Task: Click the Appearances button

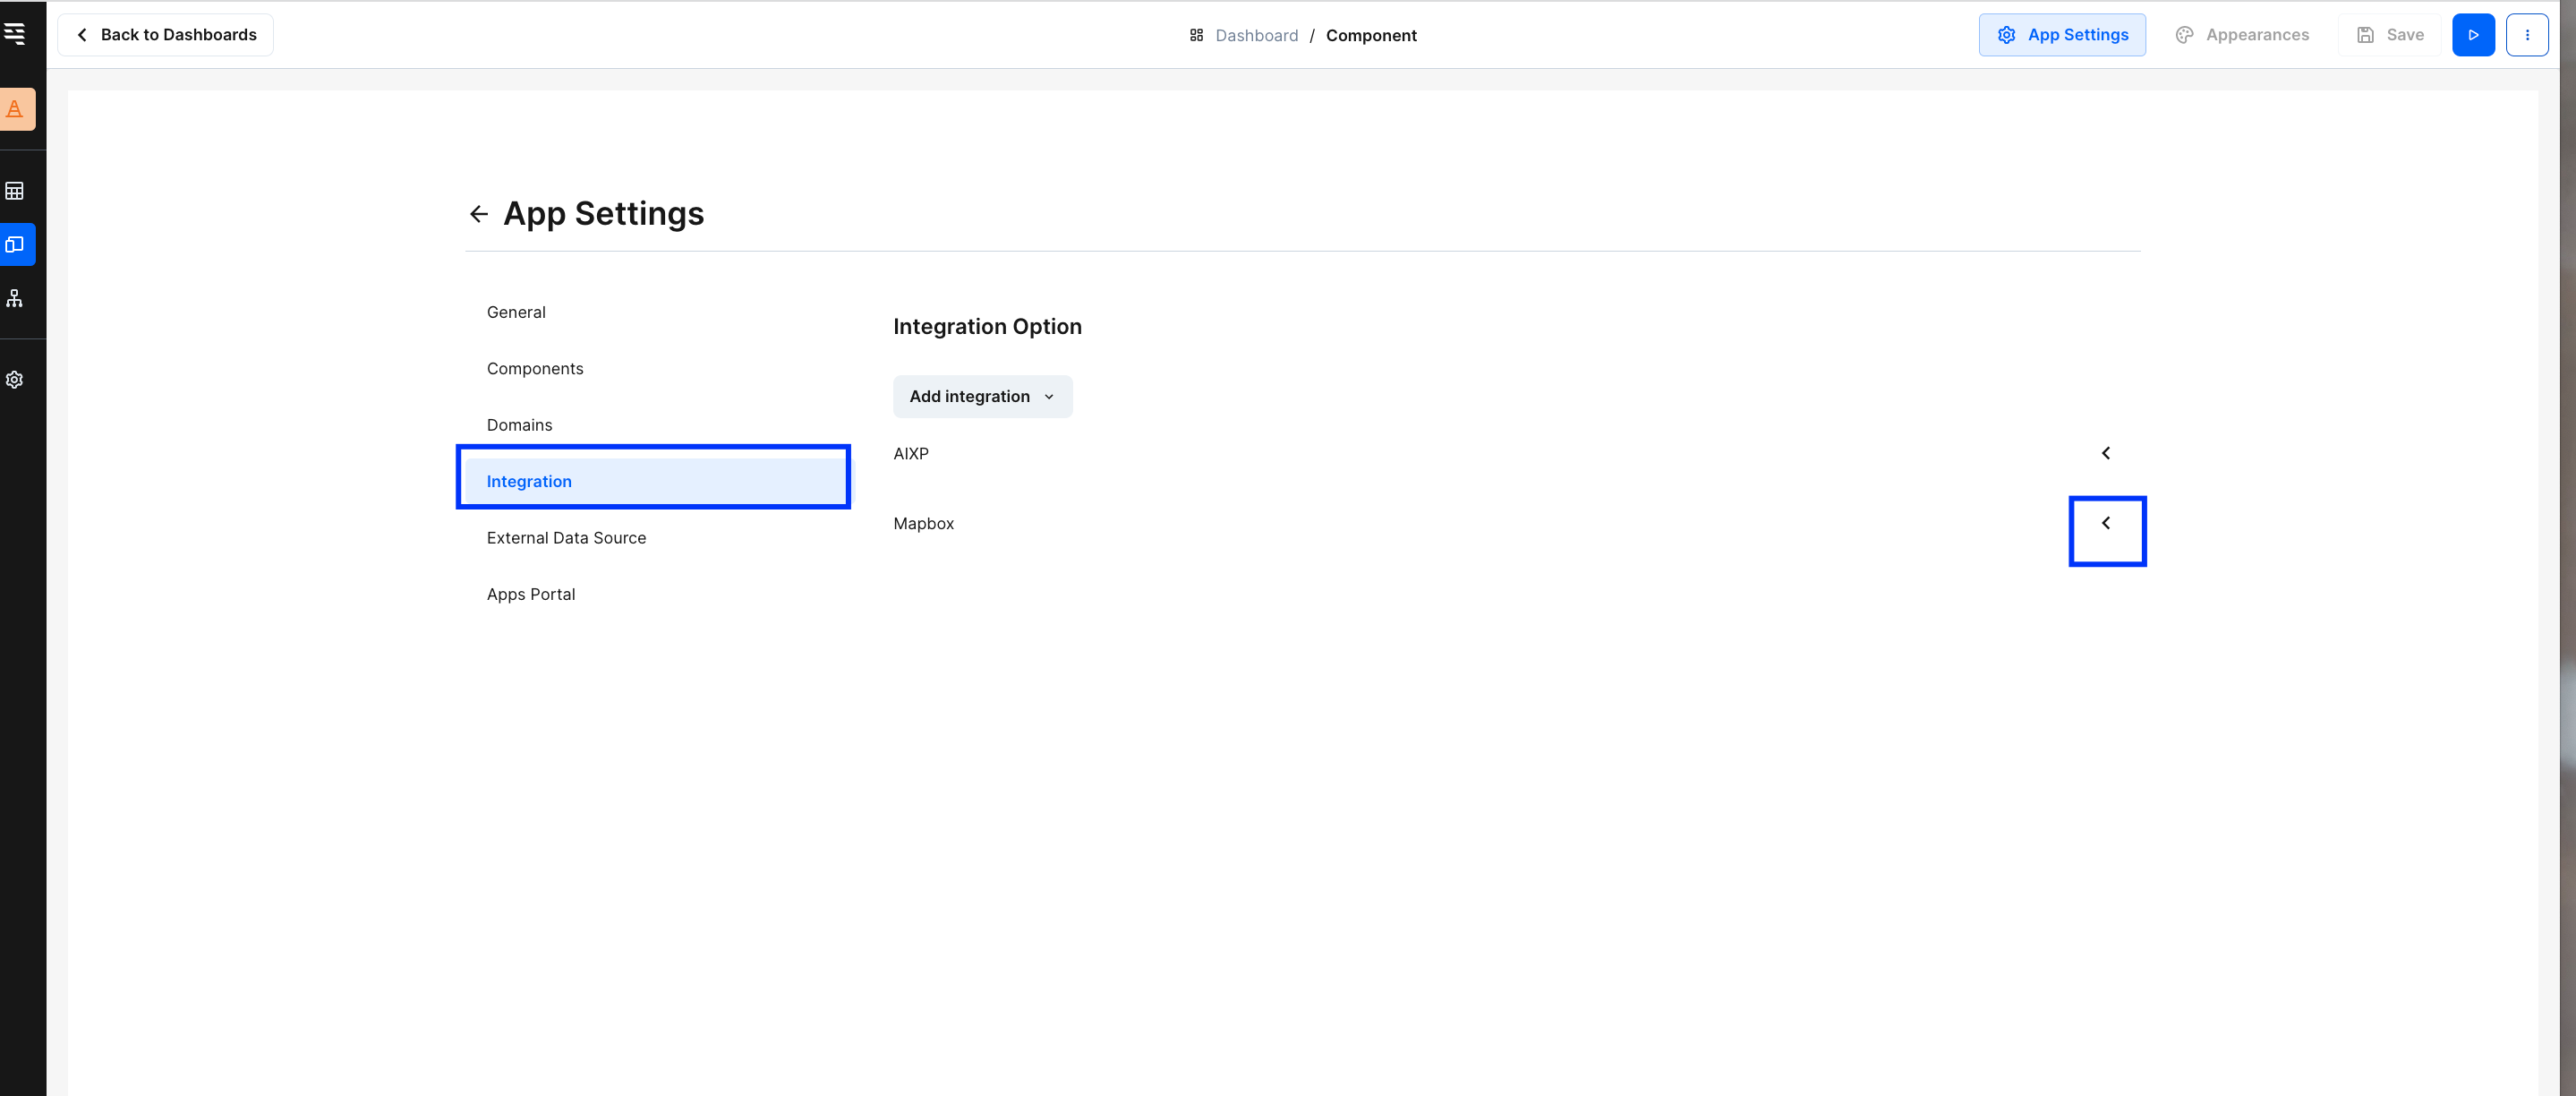Action: (x=2242, y=35)
